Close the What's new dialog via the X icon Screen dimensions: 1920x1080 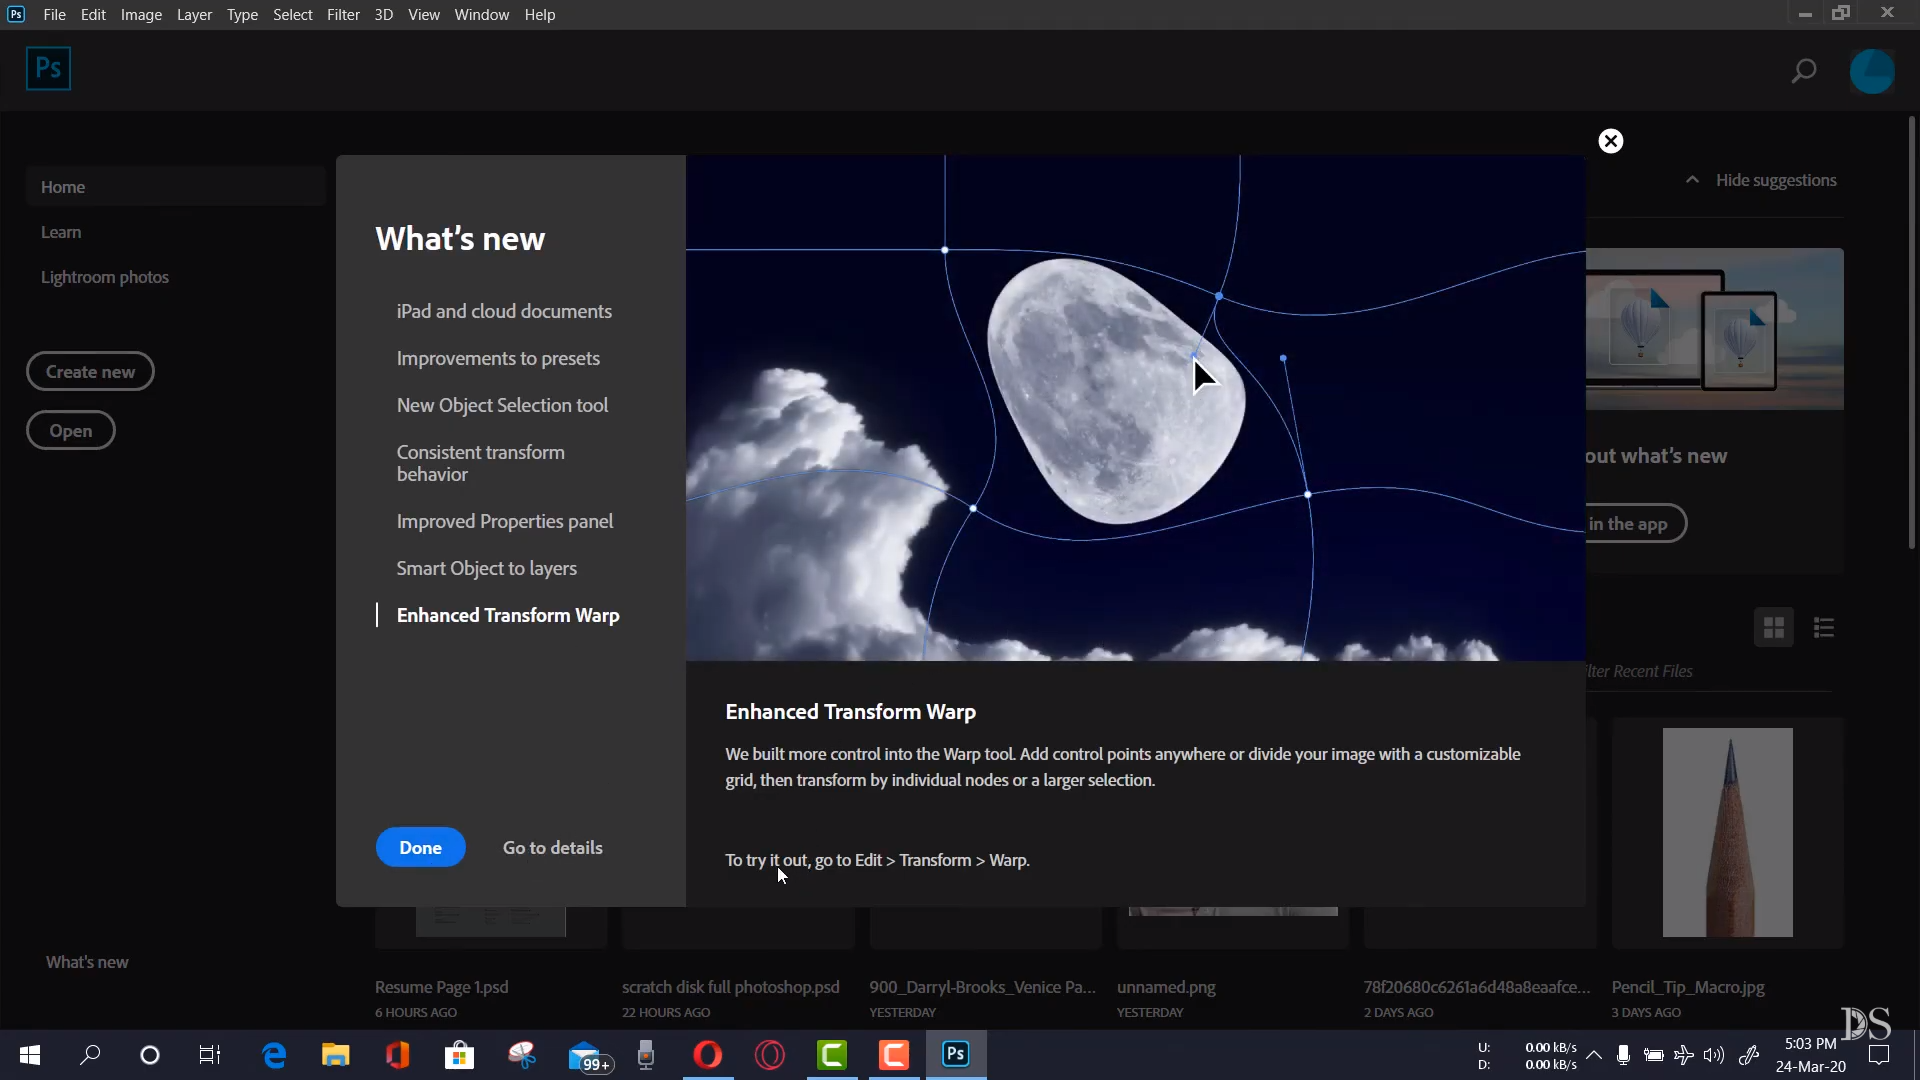pyautogui.click(x=1610, y=141)
